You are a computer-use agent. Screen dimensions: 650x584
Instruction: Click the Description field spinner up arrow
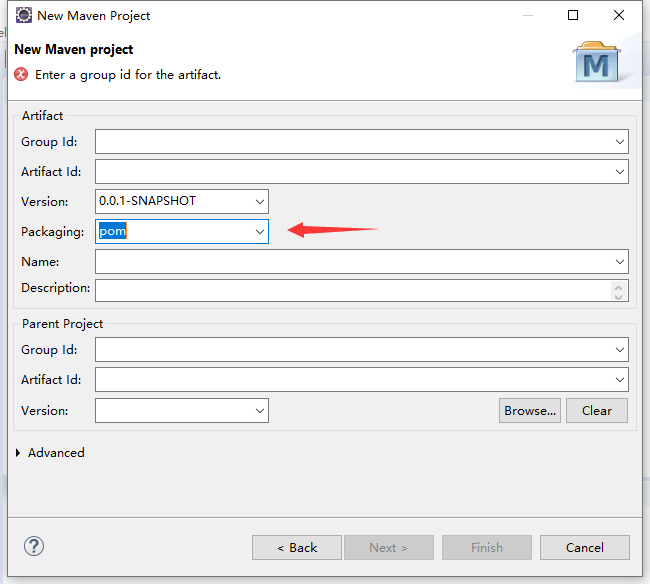click(618, 287)
